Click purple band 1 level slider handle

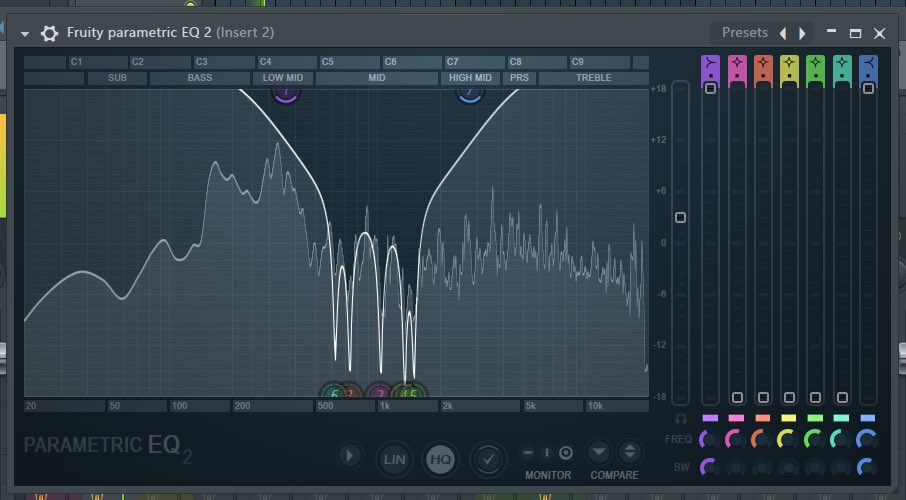click(x=711, y=88)
